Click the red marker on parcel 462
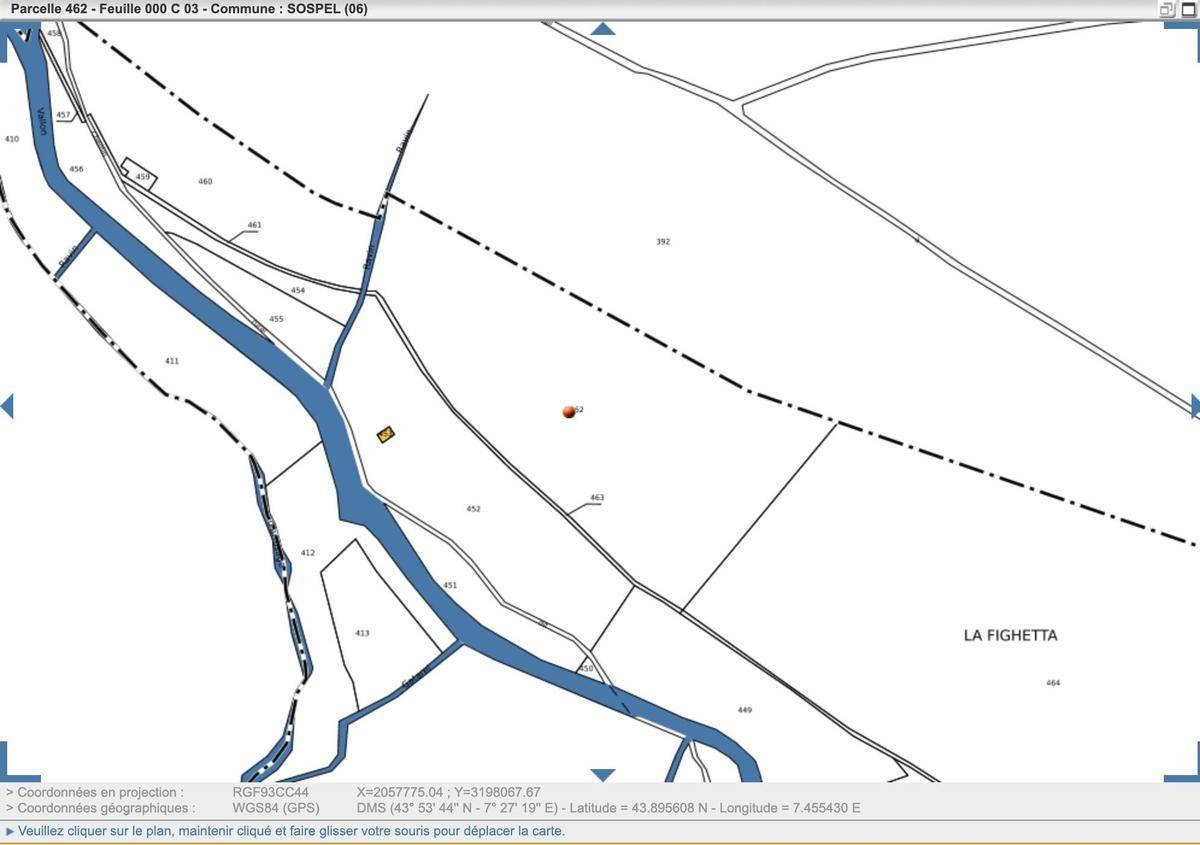This screenshot has height=845, width=1200. point(569,412)
